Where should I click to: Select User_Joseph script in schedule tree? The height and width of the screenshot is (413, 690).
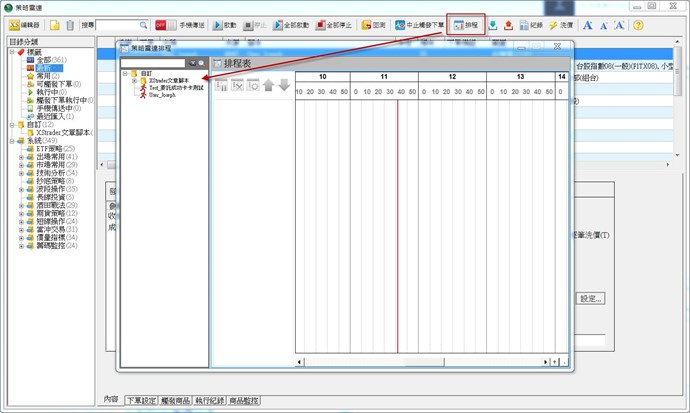pos(167,95)
